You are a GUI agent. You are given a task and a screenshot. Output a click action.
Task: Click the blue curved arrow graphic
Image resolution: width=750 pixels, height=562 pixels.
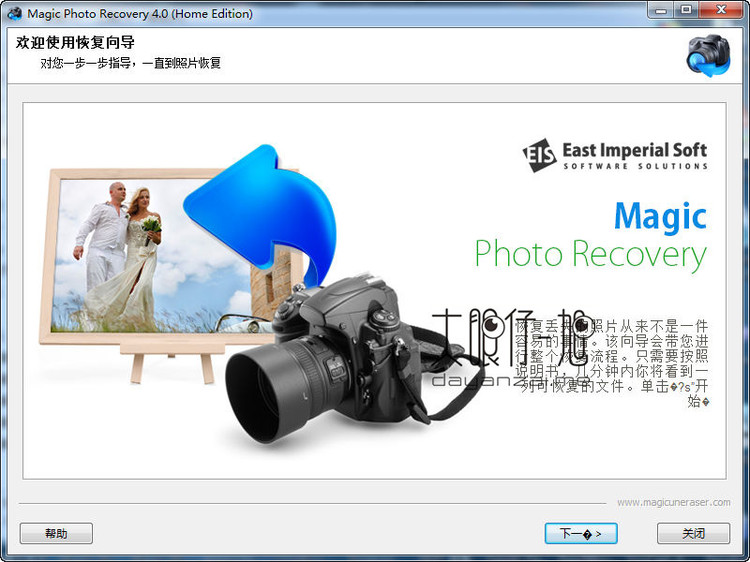[261, 213]
